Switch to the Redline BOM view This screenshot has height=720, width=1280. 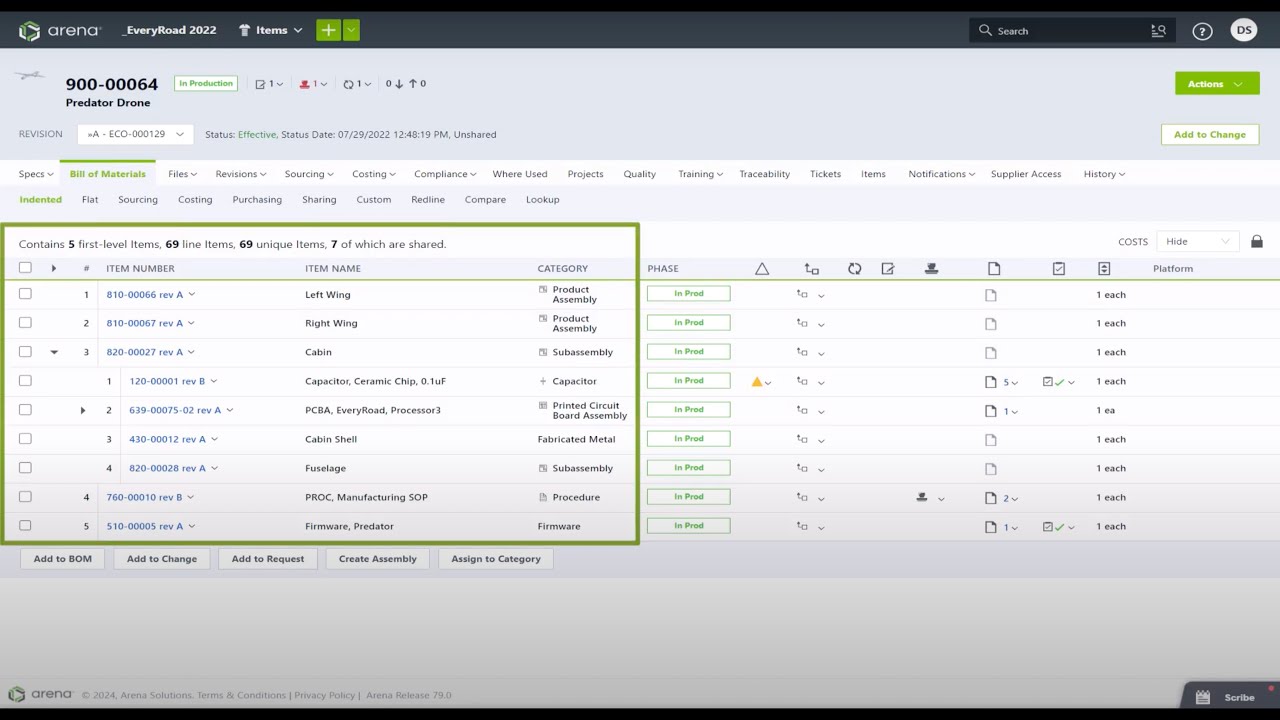point(428,199)
